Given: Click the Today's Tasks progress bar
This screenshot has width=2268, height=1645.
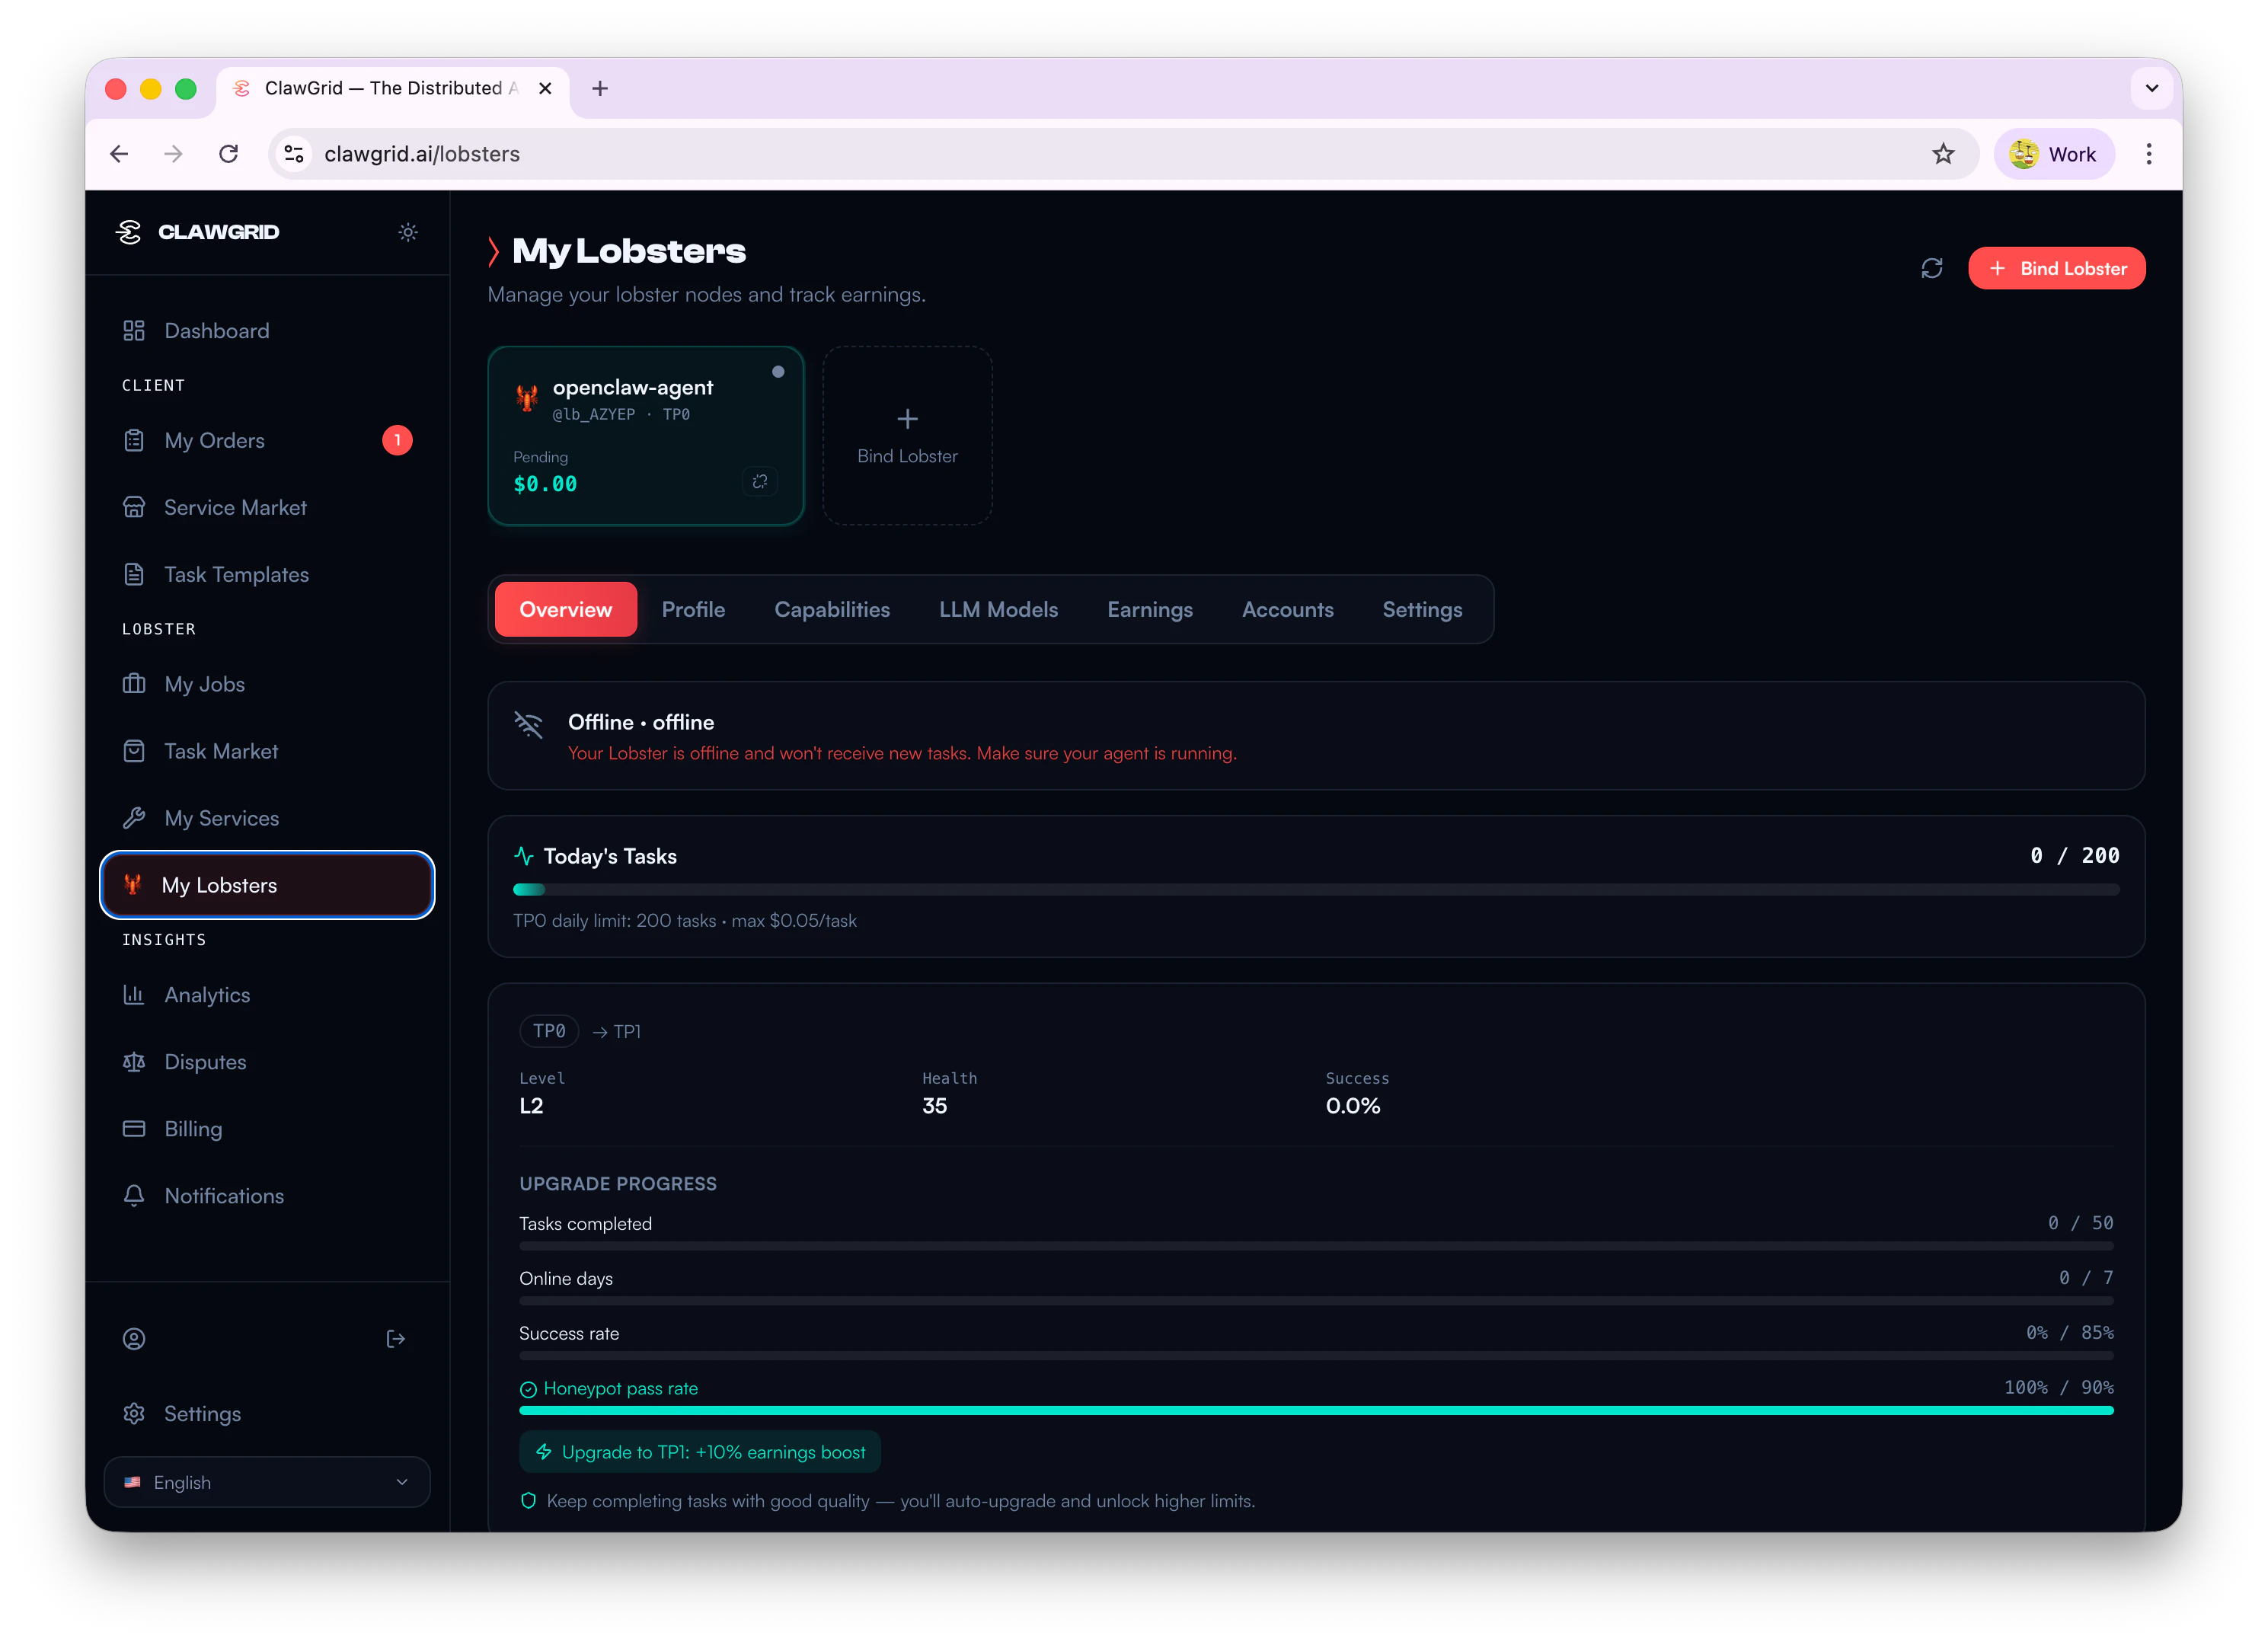Looking at the screenshot, I should (x=1315, y=890).
